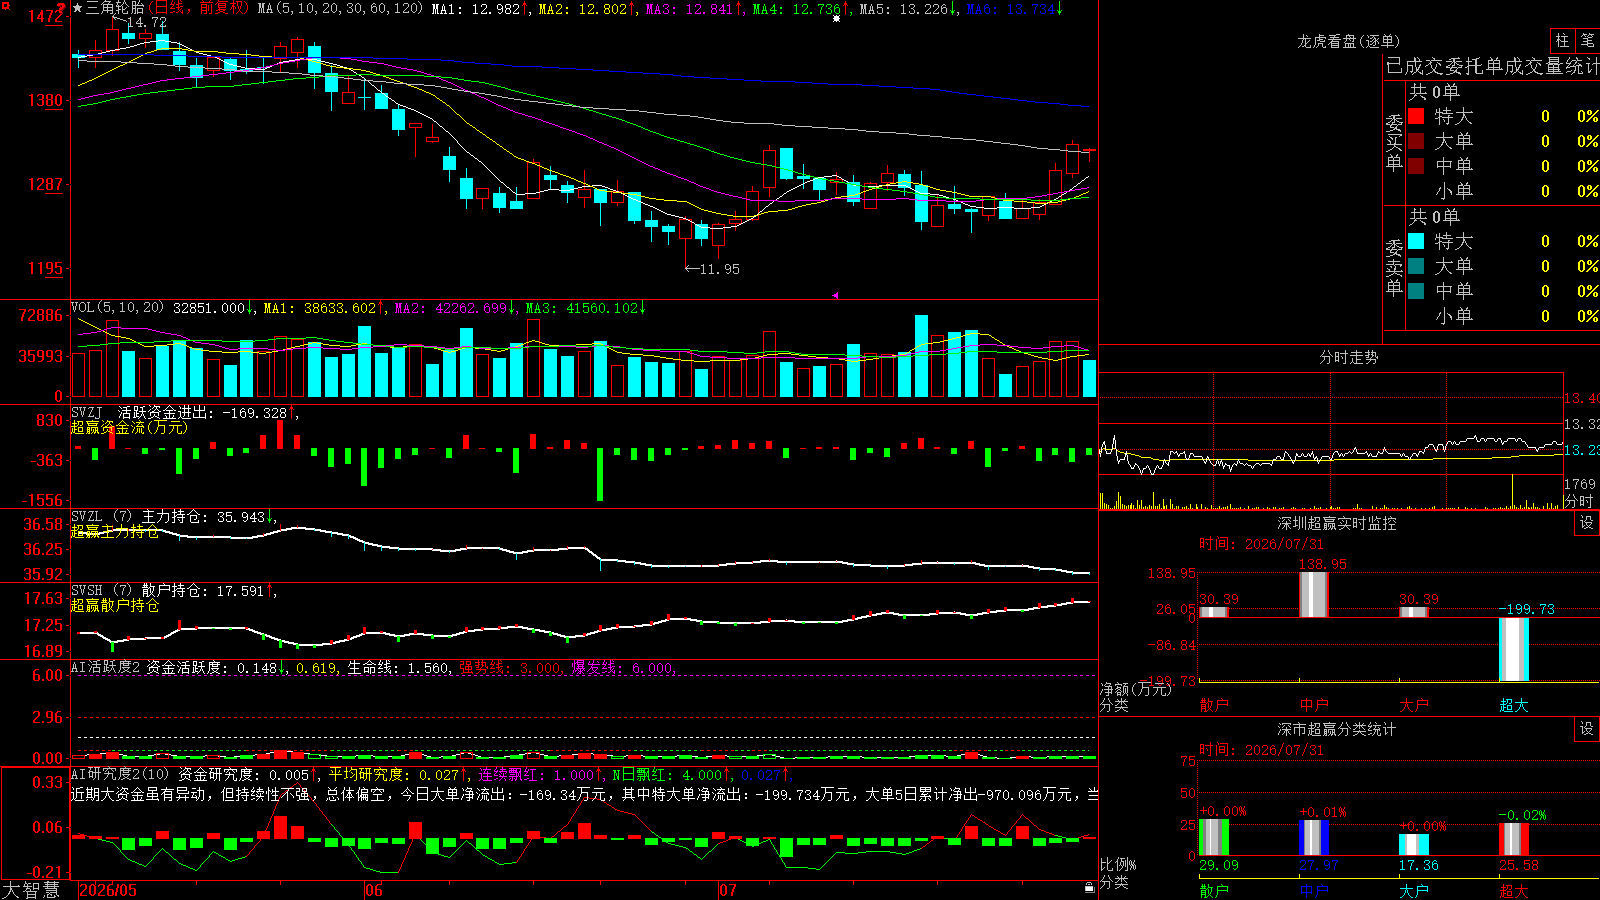
Task: Click the 大智慧 logo in bottom-left corner
Action: tap(31, 890)
